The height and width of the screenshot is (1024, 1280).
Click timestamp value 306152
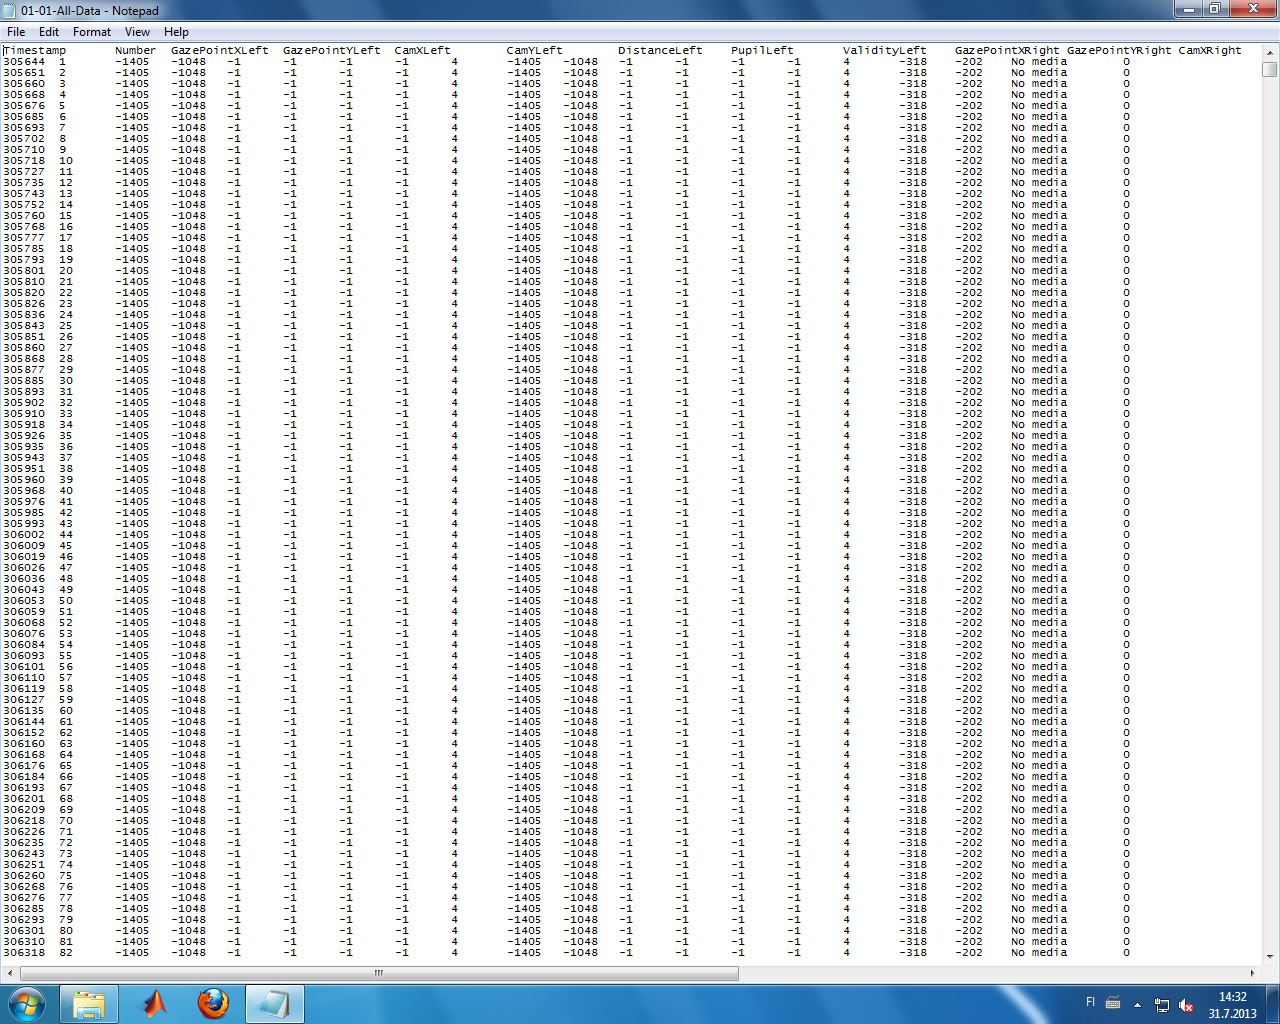[x=24, y=733]
